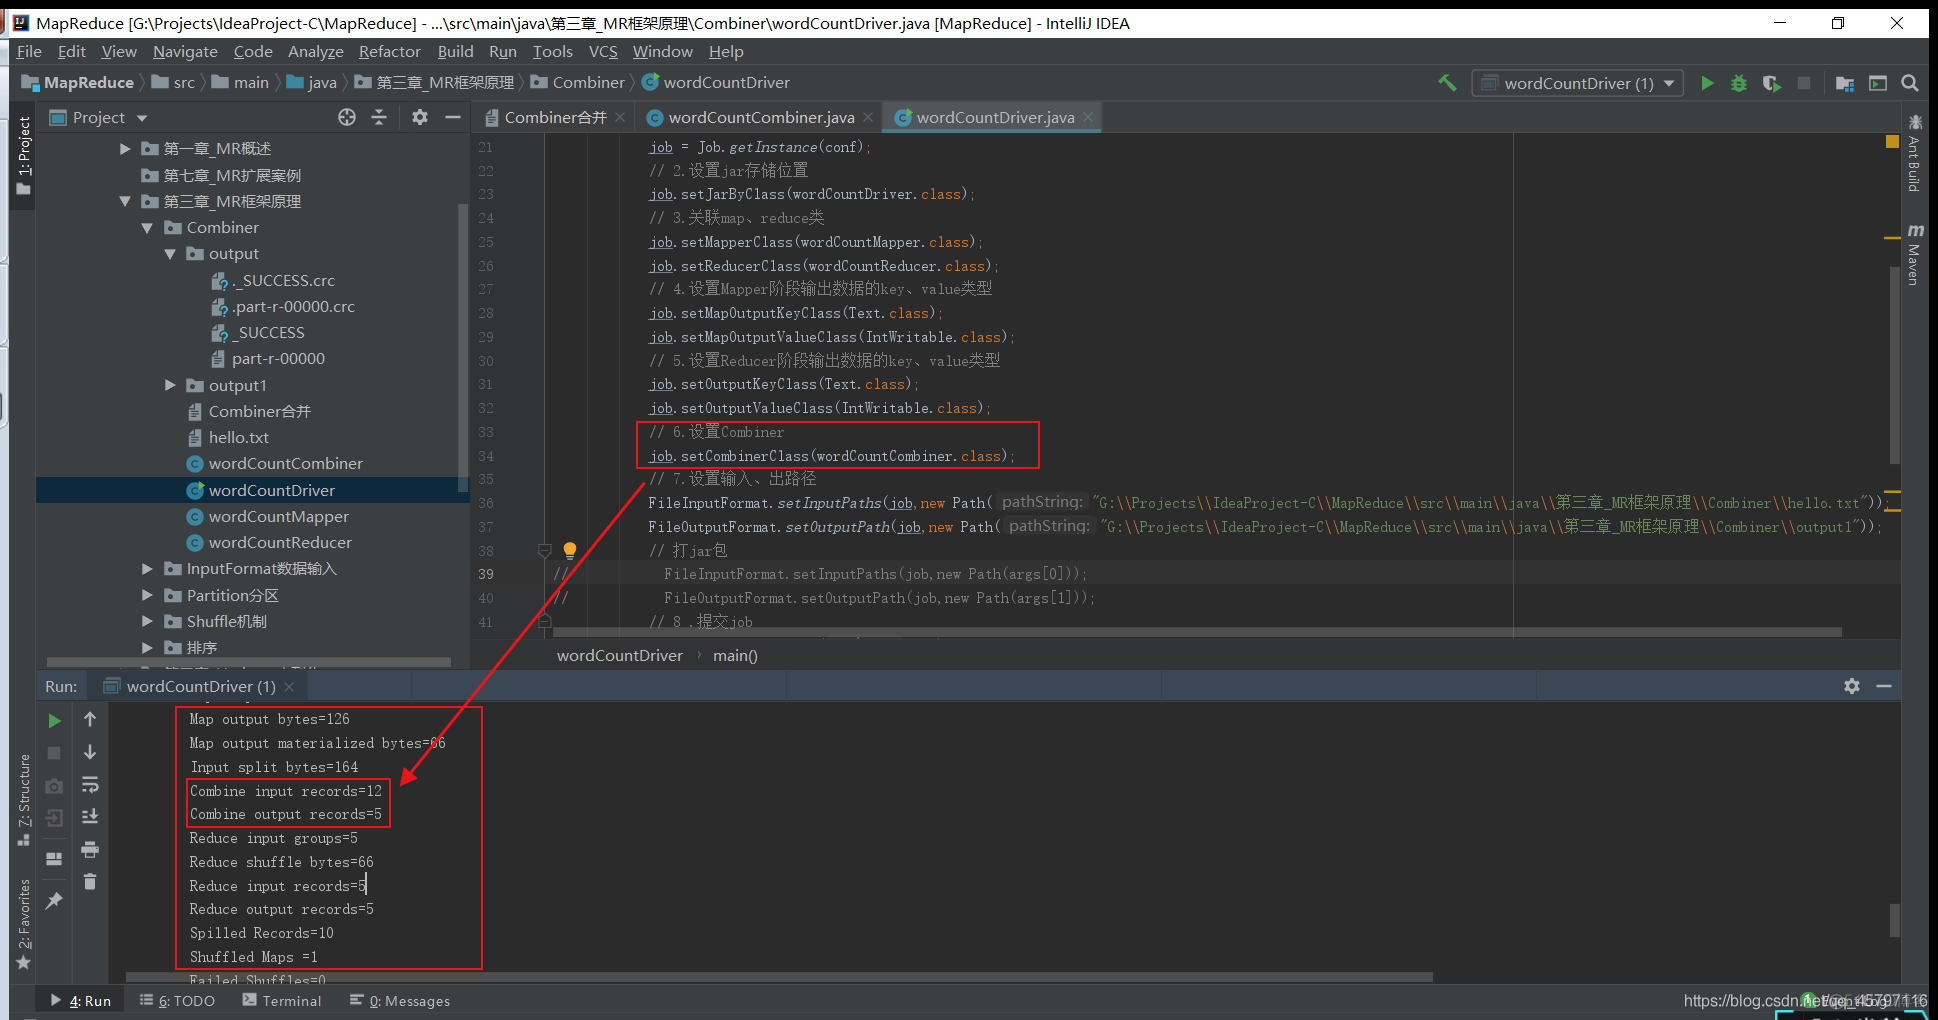Click the up arrow in Run console
1938x1020 pixels.
(x=90, y=719)
